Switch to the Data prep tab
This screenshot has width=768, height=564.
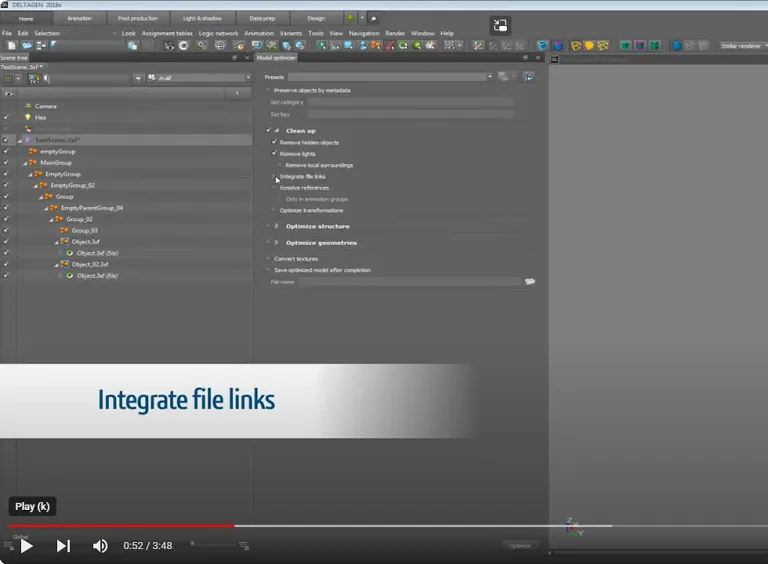(262, 18)
